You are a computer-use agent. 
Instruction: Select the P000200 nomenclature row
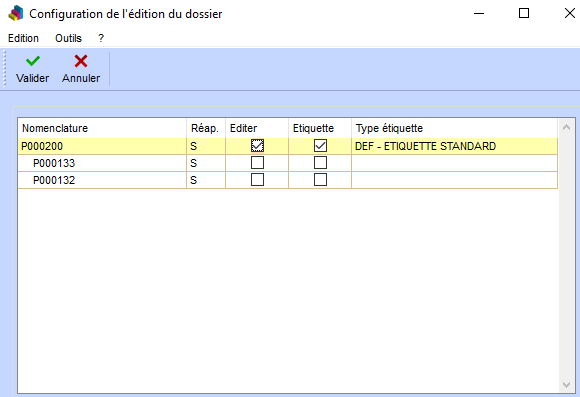(x=287, y=146)
